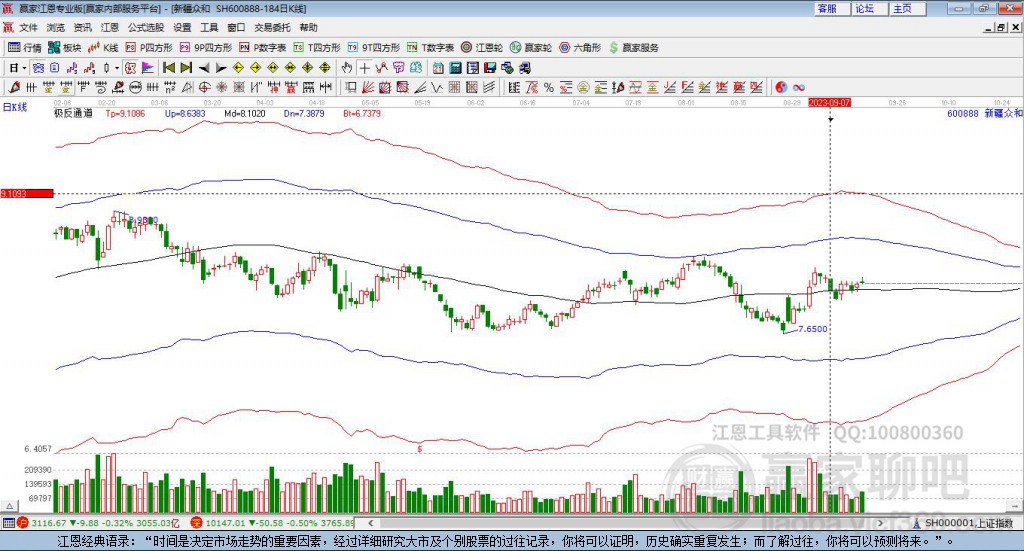Open the 资讯 menu
1024x551 pixels.
point(82,27)
